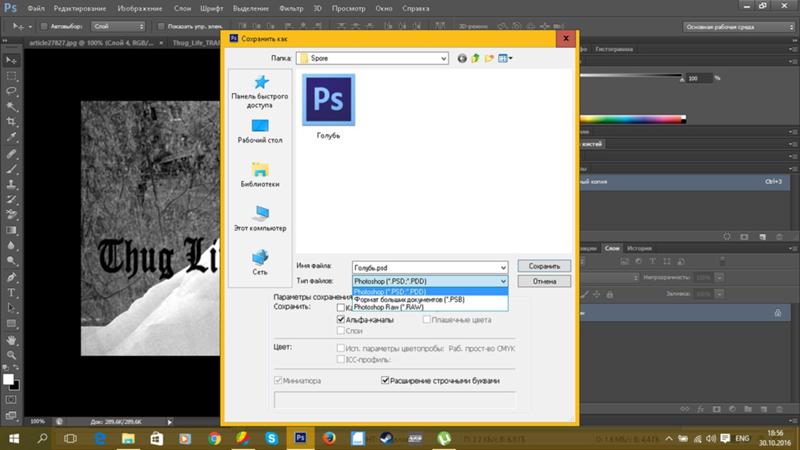
Task: Open the view menu dropdown in dialog
Action: [505, 58]
